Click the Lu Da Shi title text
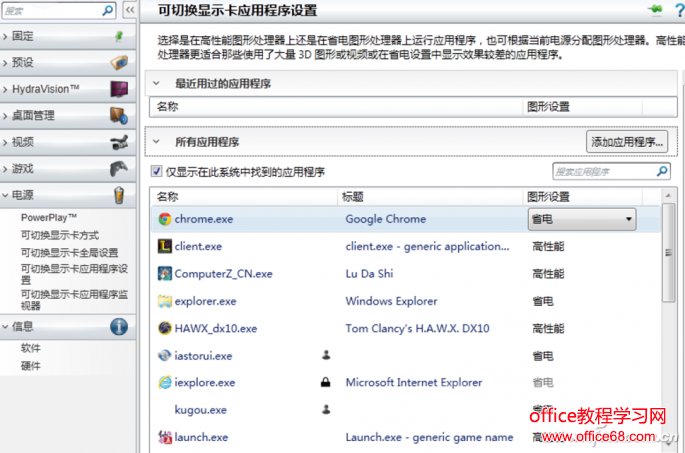 click(370, 274)
